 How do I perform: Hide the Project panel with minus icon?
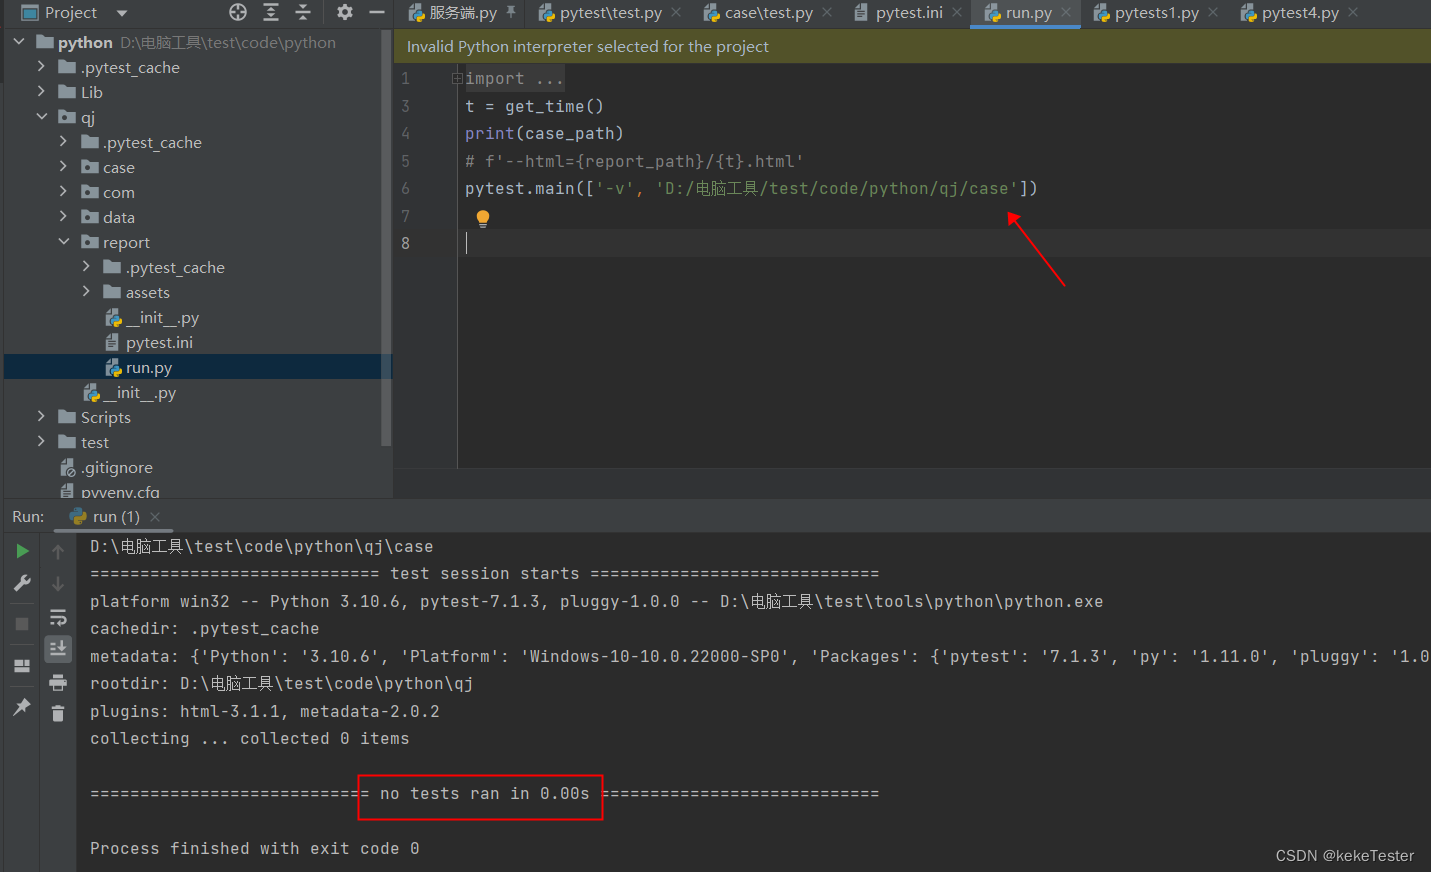coord(377,12)
